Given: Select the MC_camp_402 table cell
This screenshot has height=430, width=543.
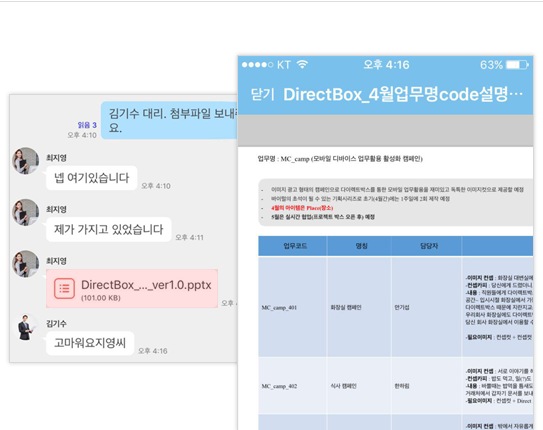Looking at the screenshot, I should pyautogui.click(x=293, y=386).
